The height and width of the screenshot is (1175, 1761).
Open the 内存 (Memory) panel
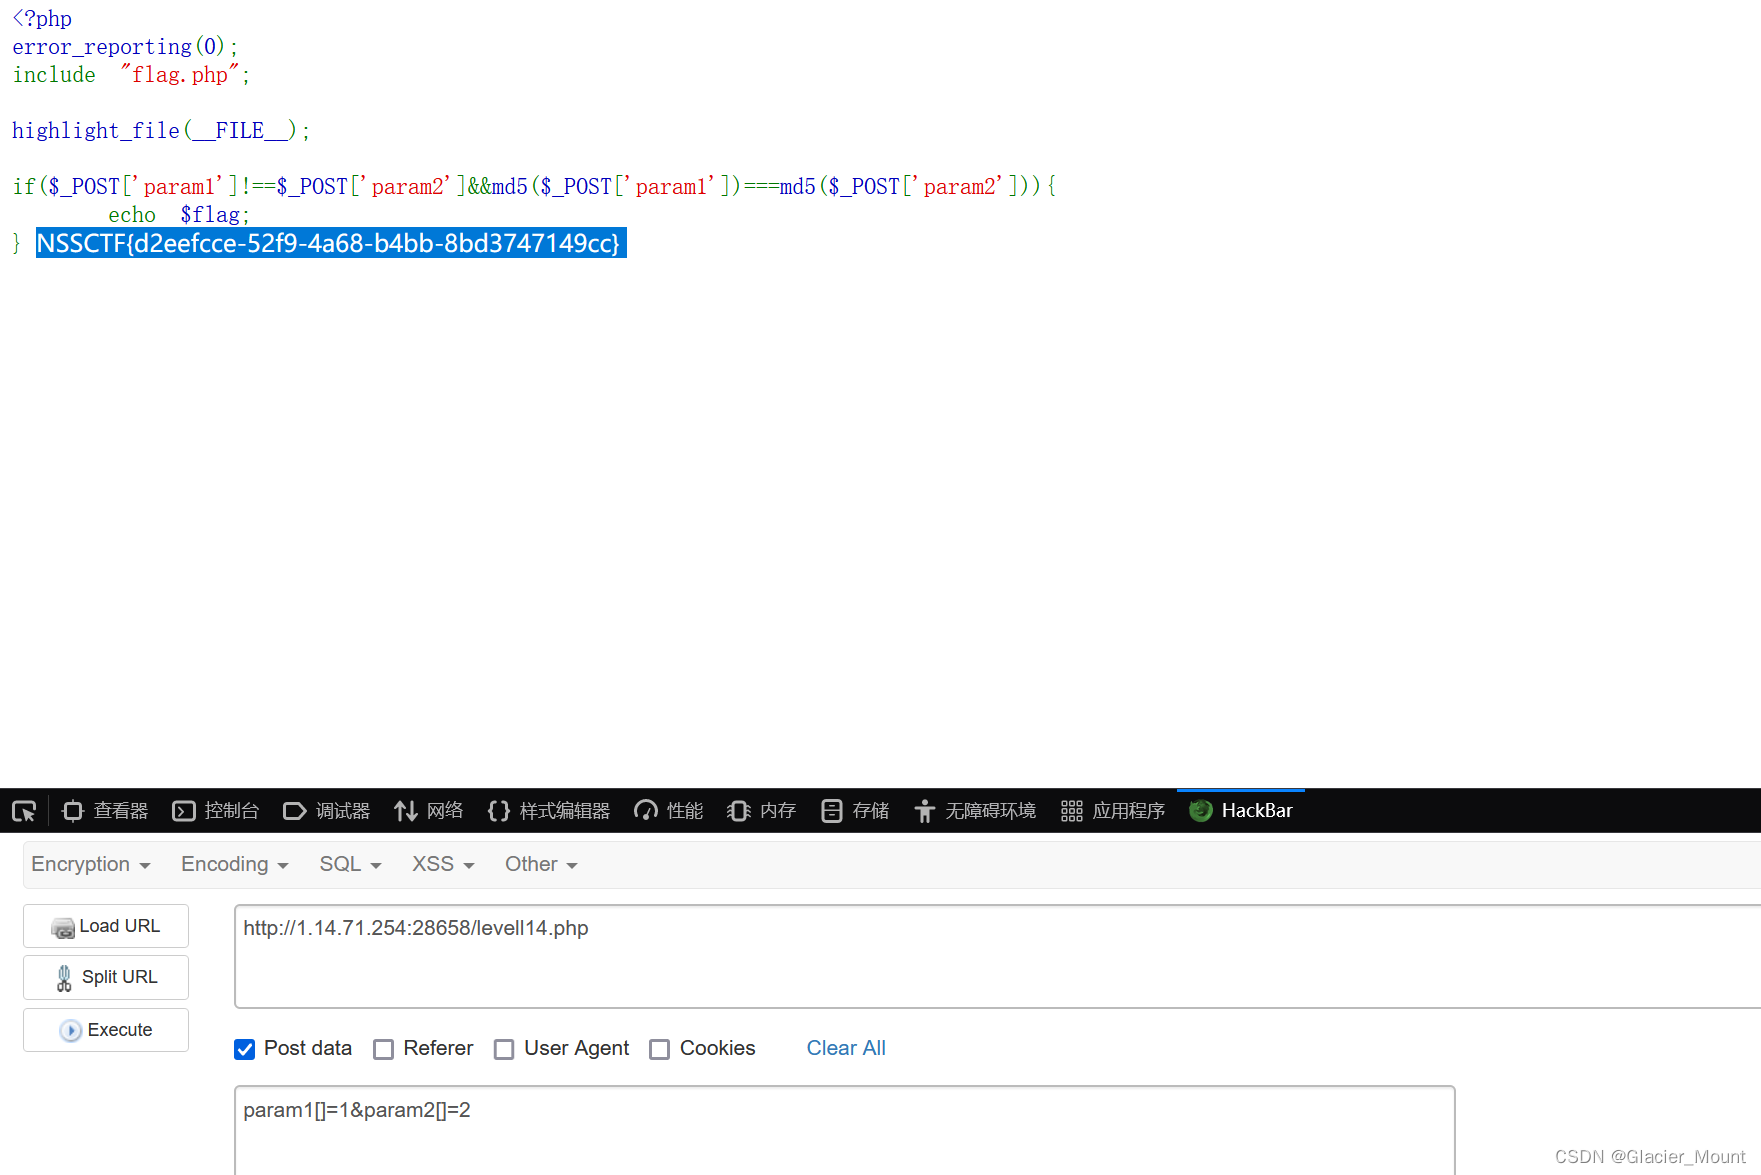[760, 810]
